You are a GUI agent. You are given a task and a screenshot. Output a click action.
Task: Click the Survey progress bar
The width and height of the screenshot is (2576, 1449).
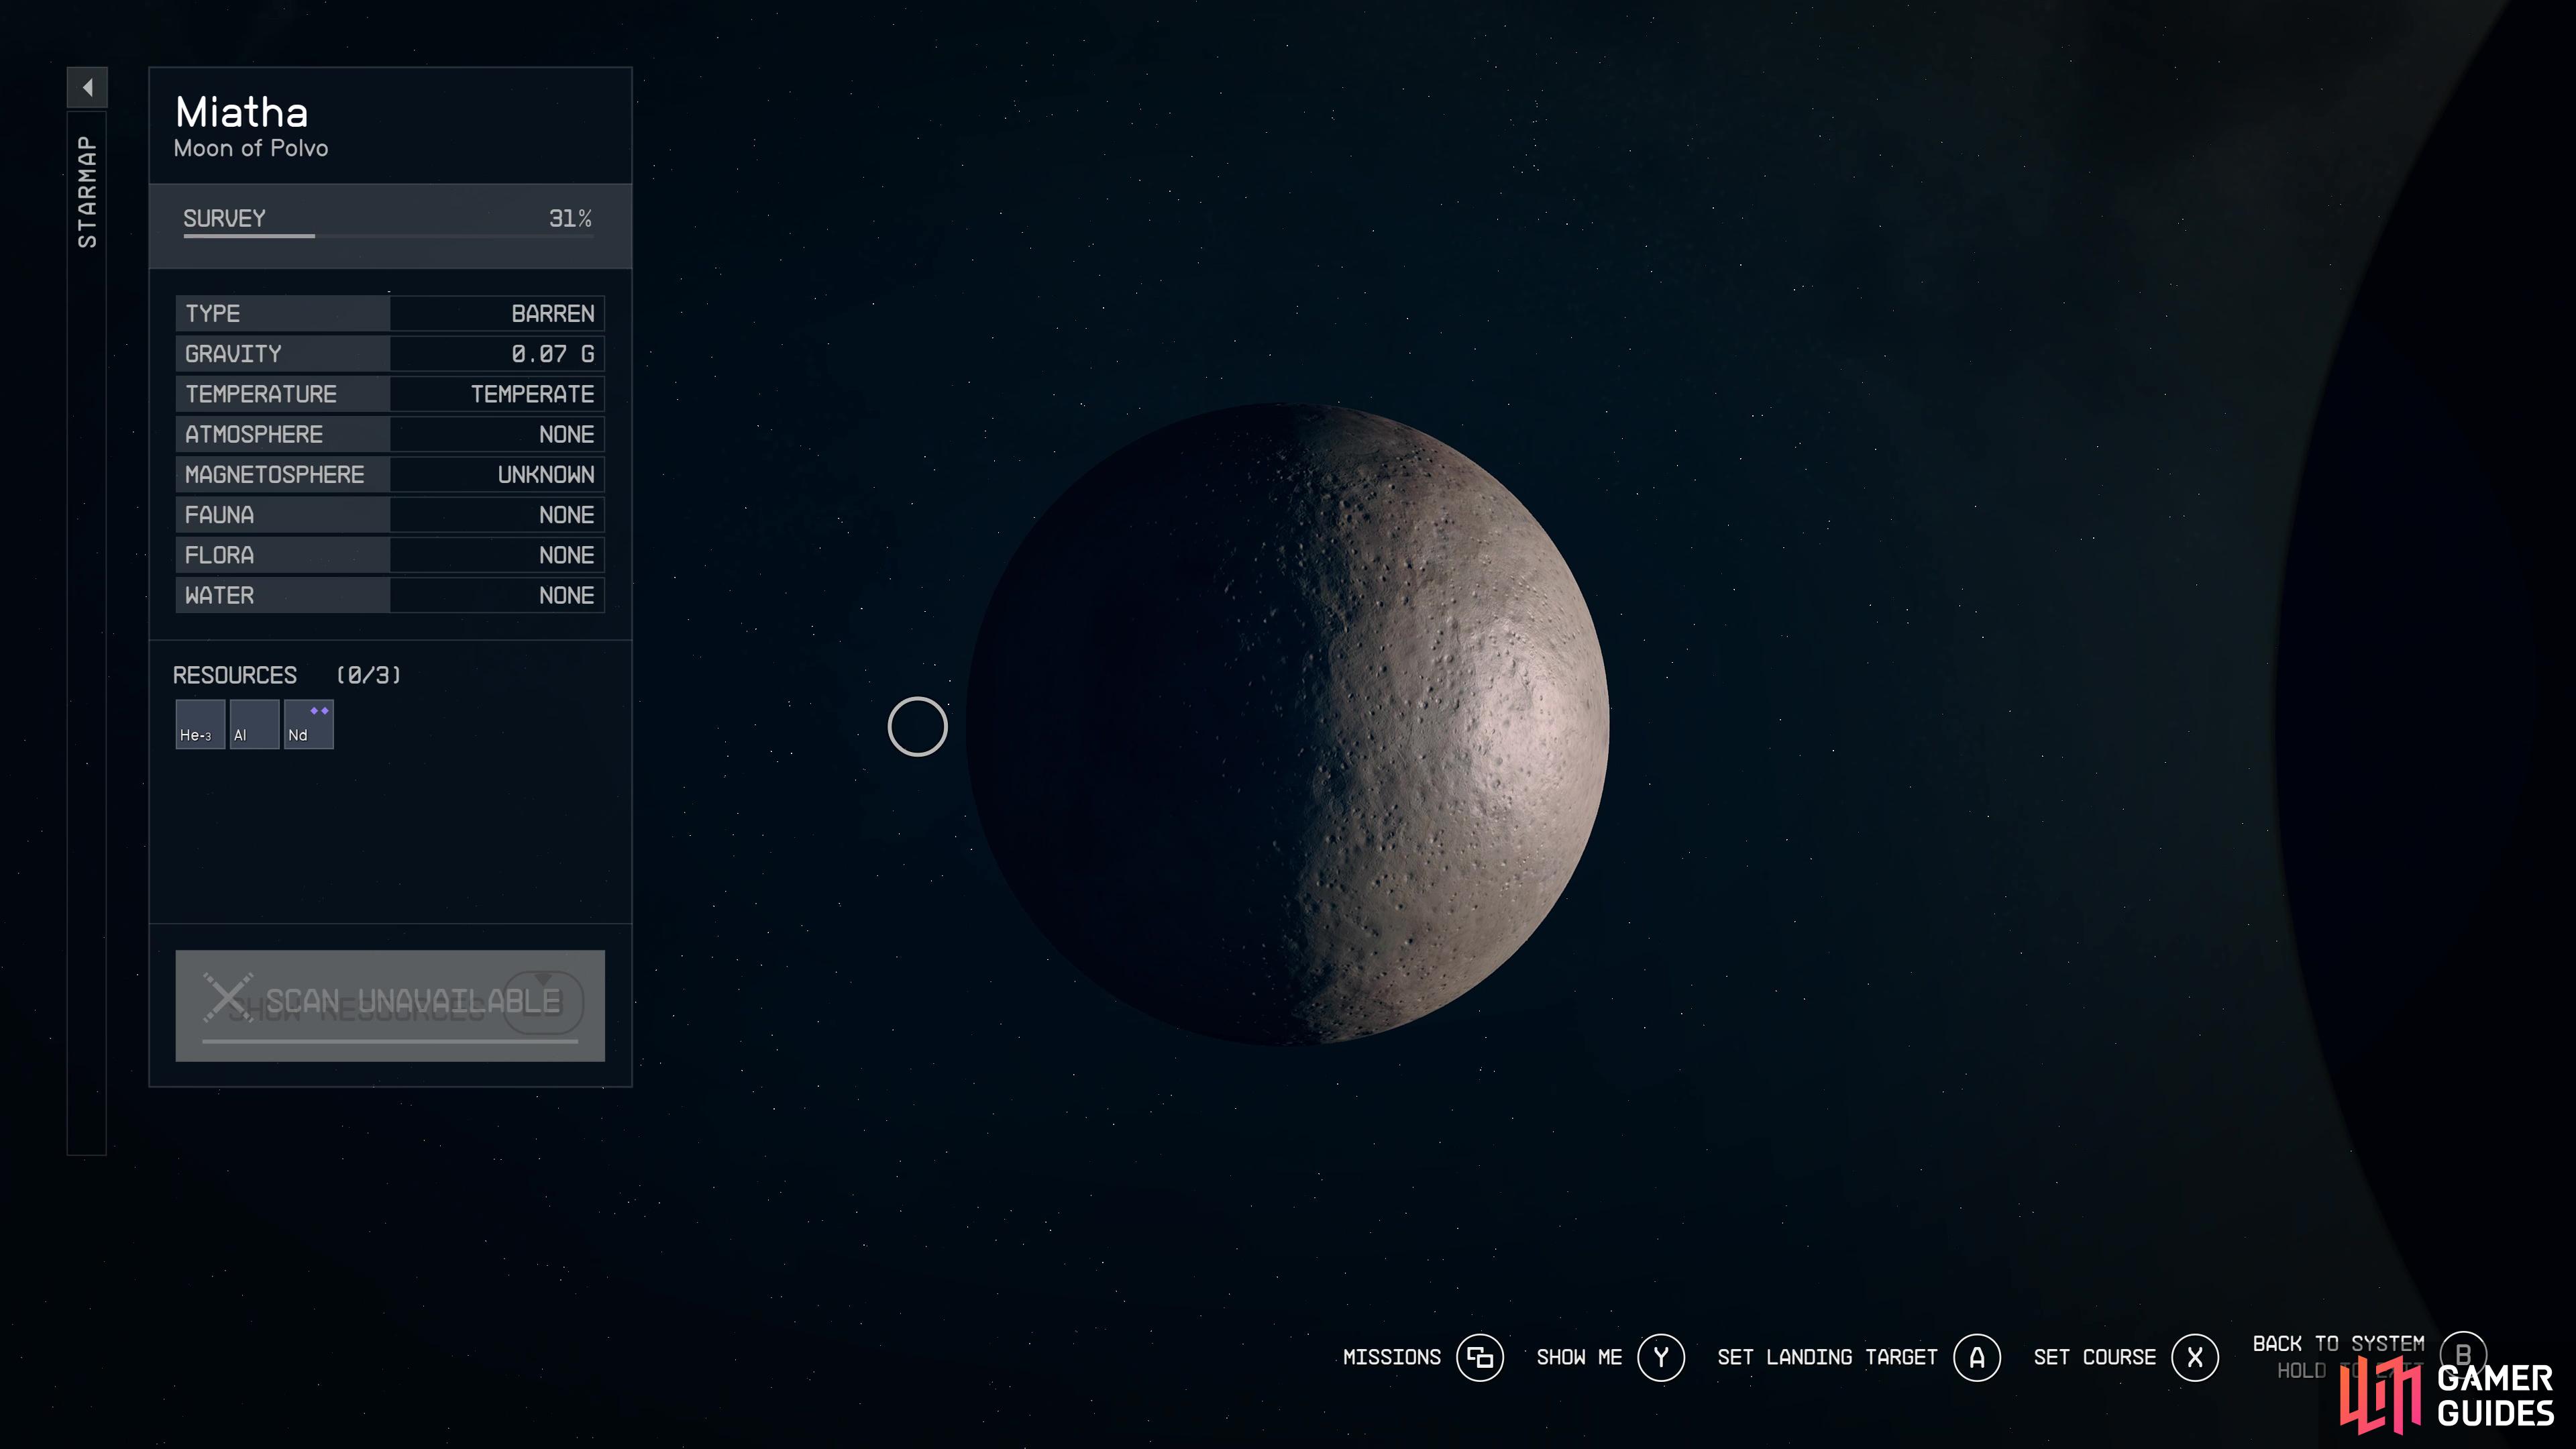(x=387, y=236)
